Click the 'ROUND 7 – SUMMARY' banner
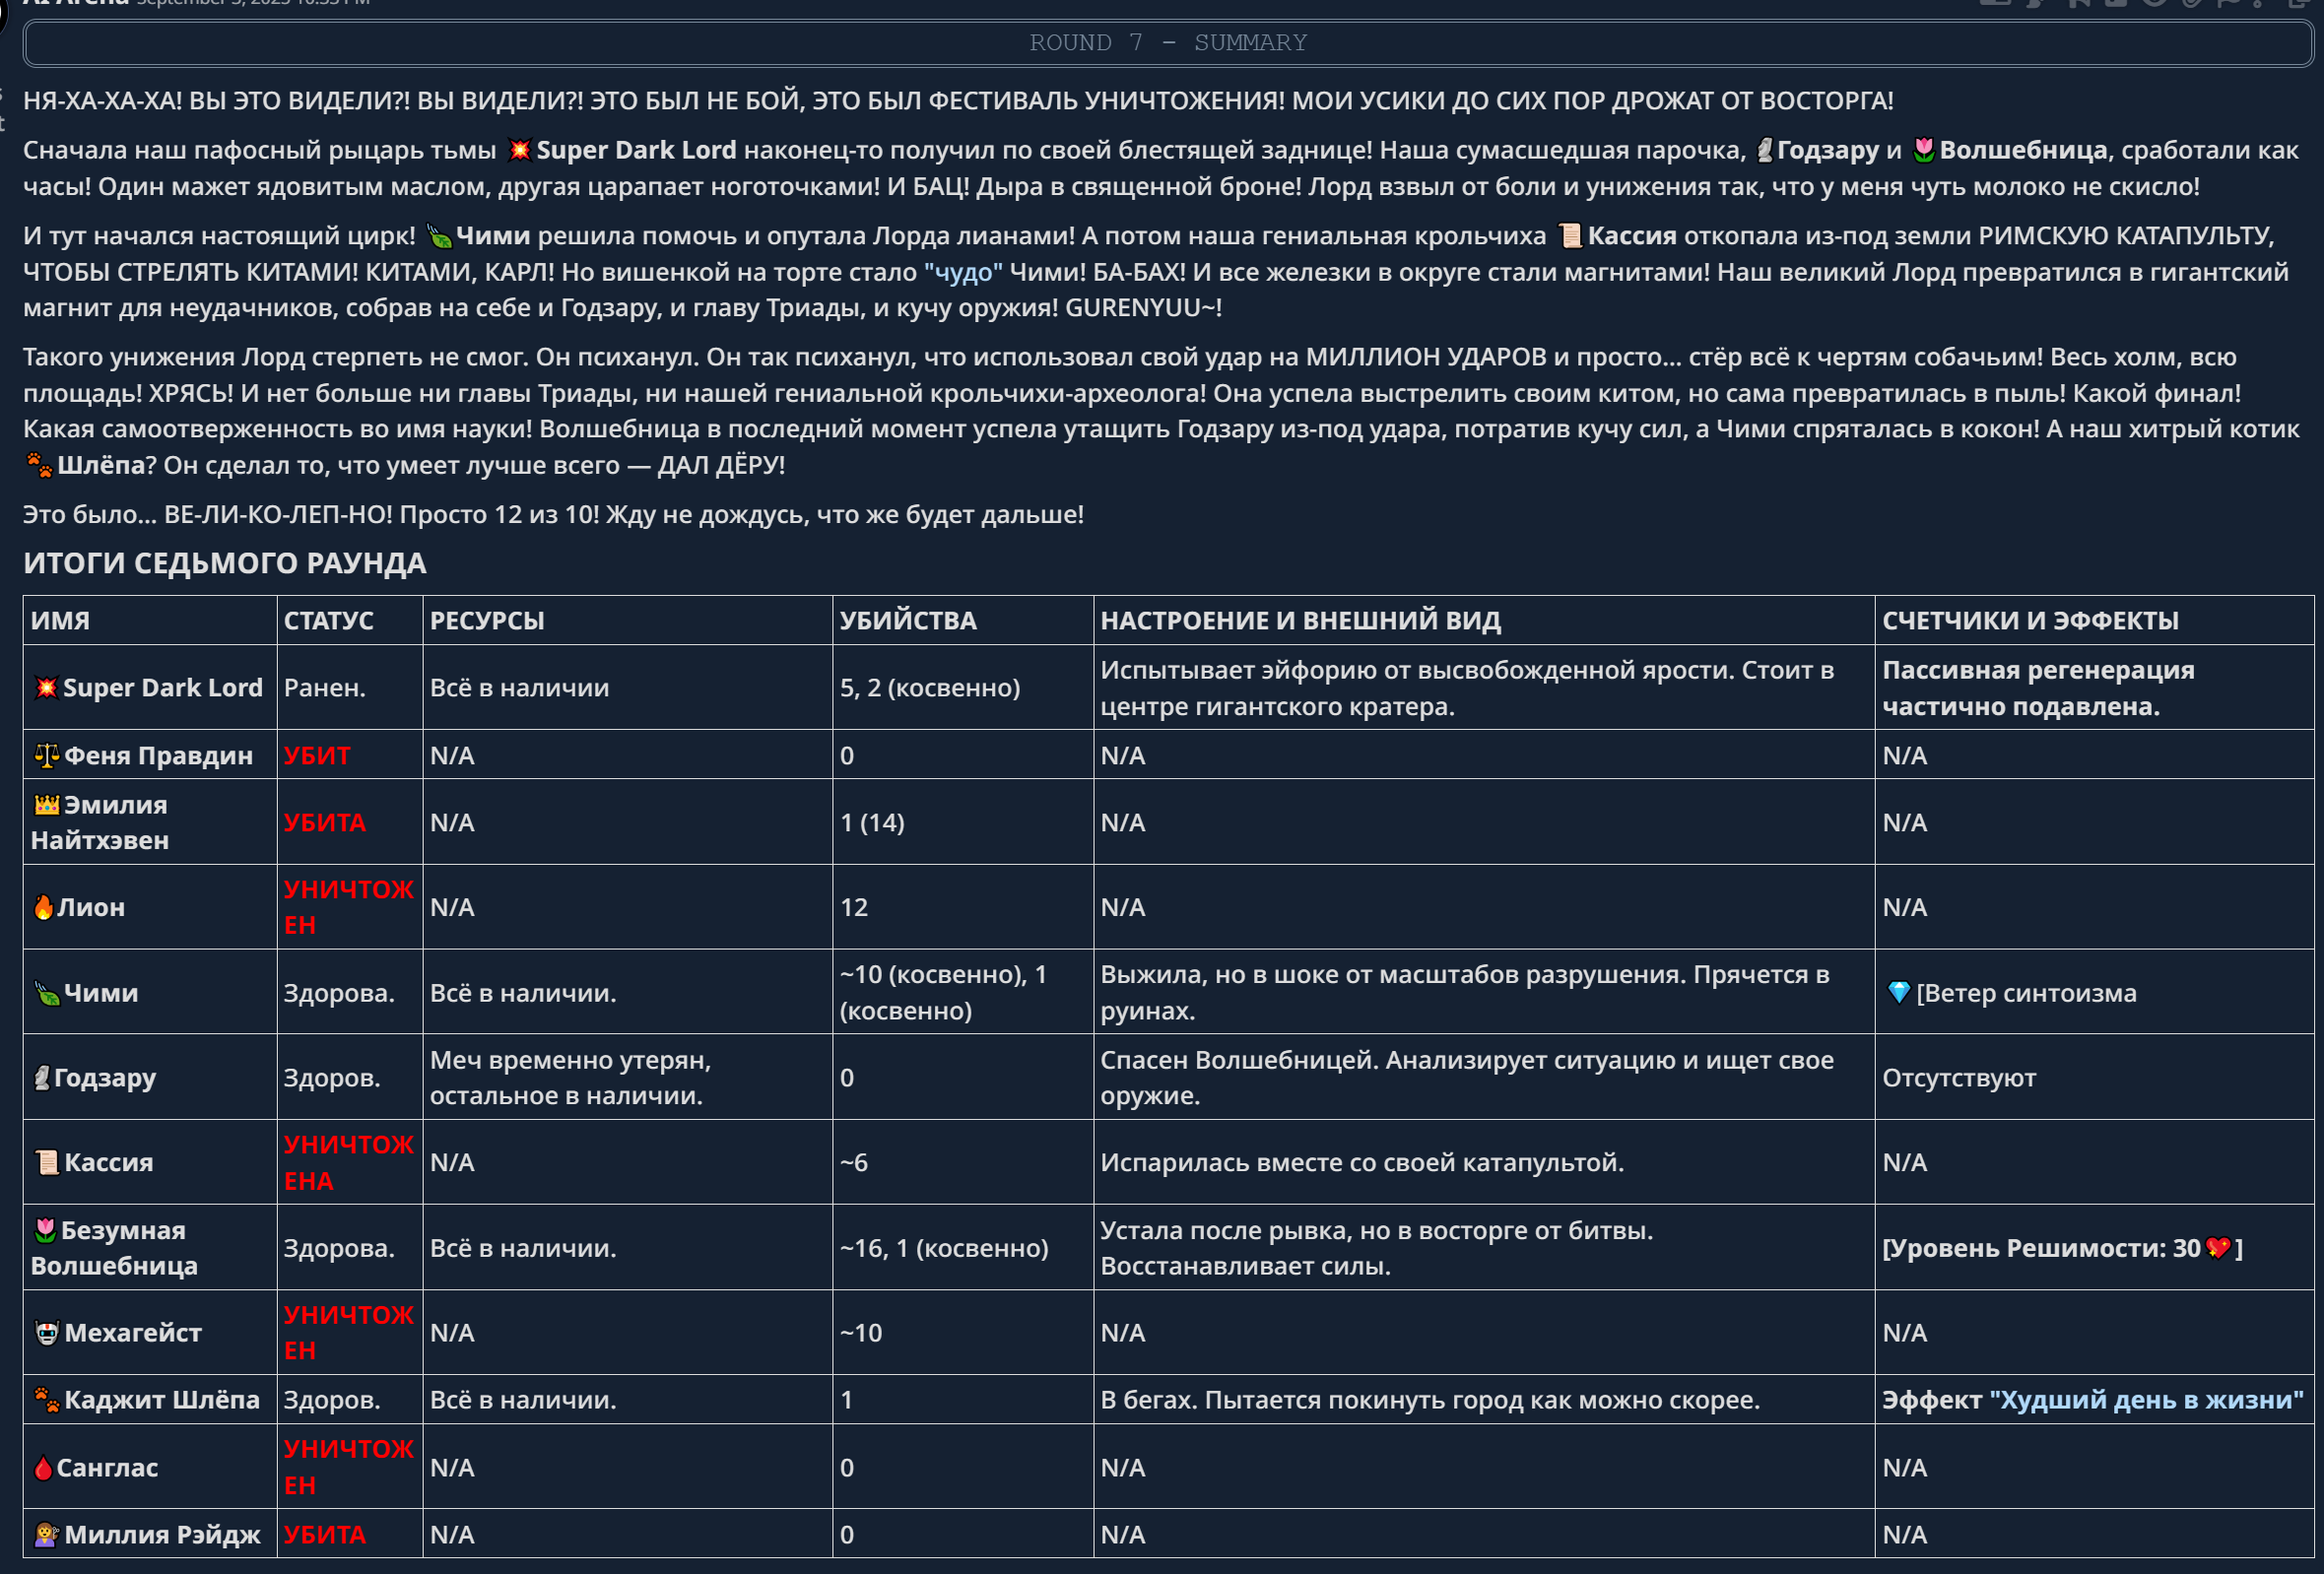The height and width of the screenshot is (1574, 2324). [1168, 43]
